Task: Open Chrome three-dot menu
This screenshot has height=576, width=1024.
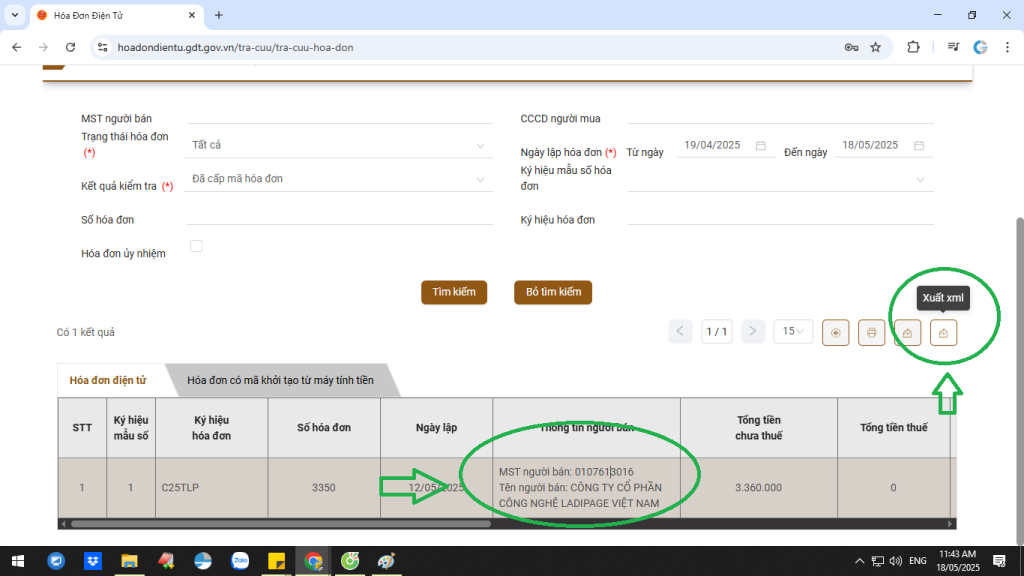Action: (x=1008, y=47)
